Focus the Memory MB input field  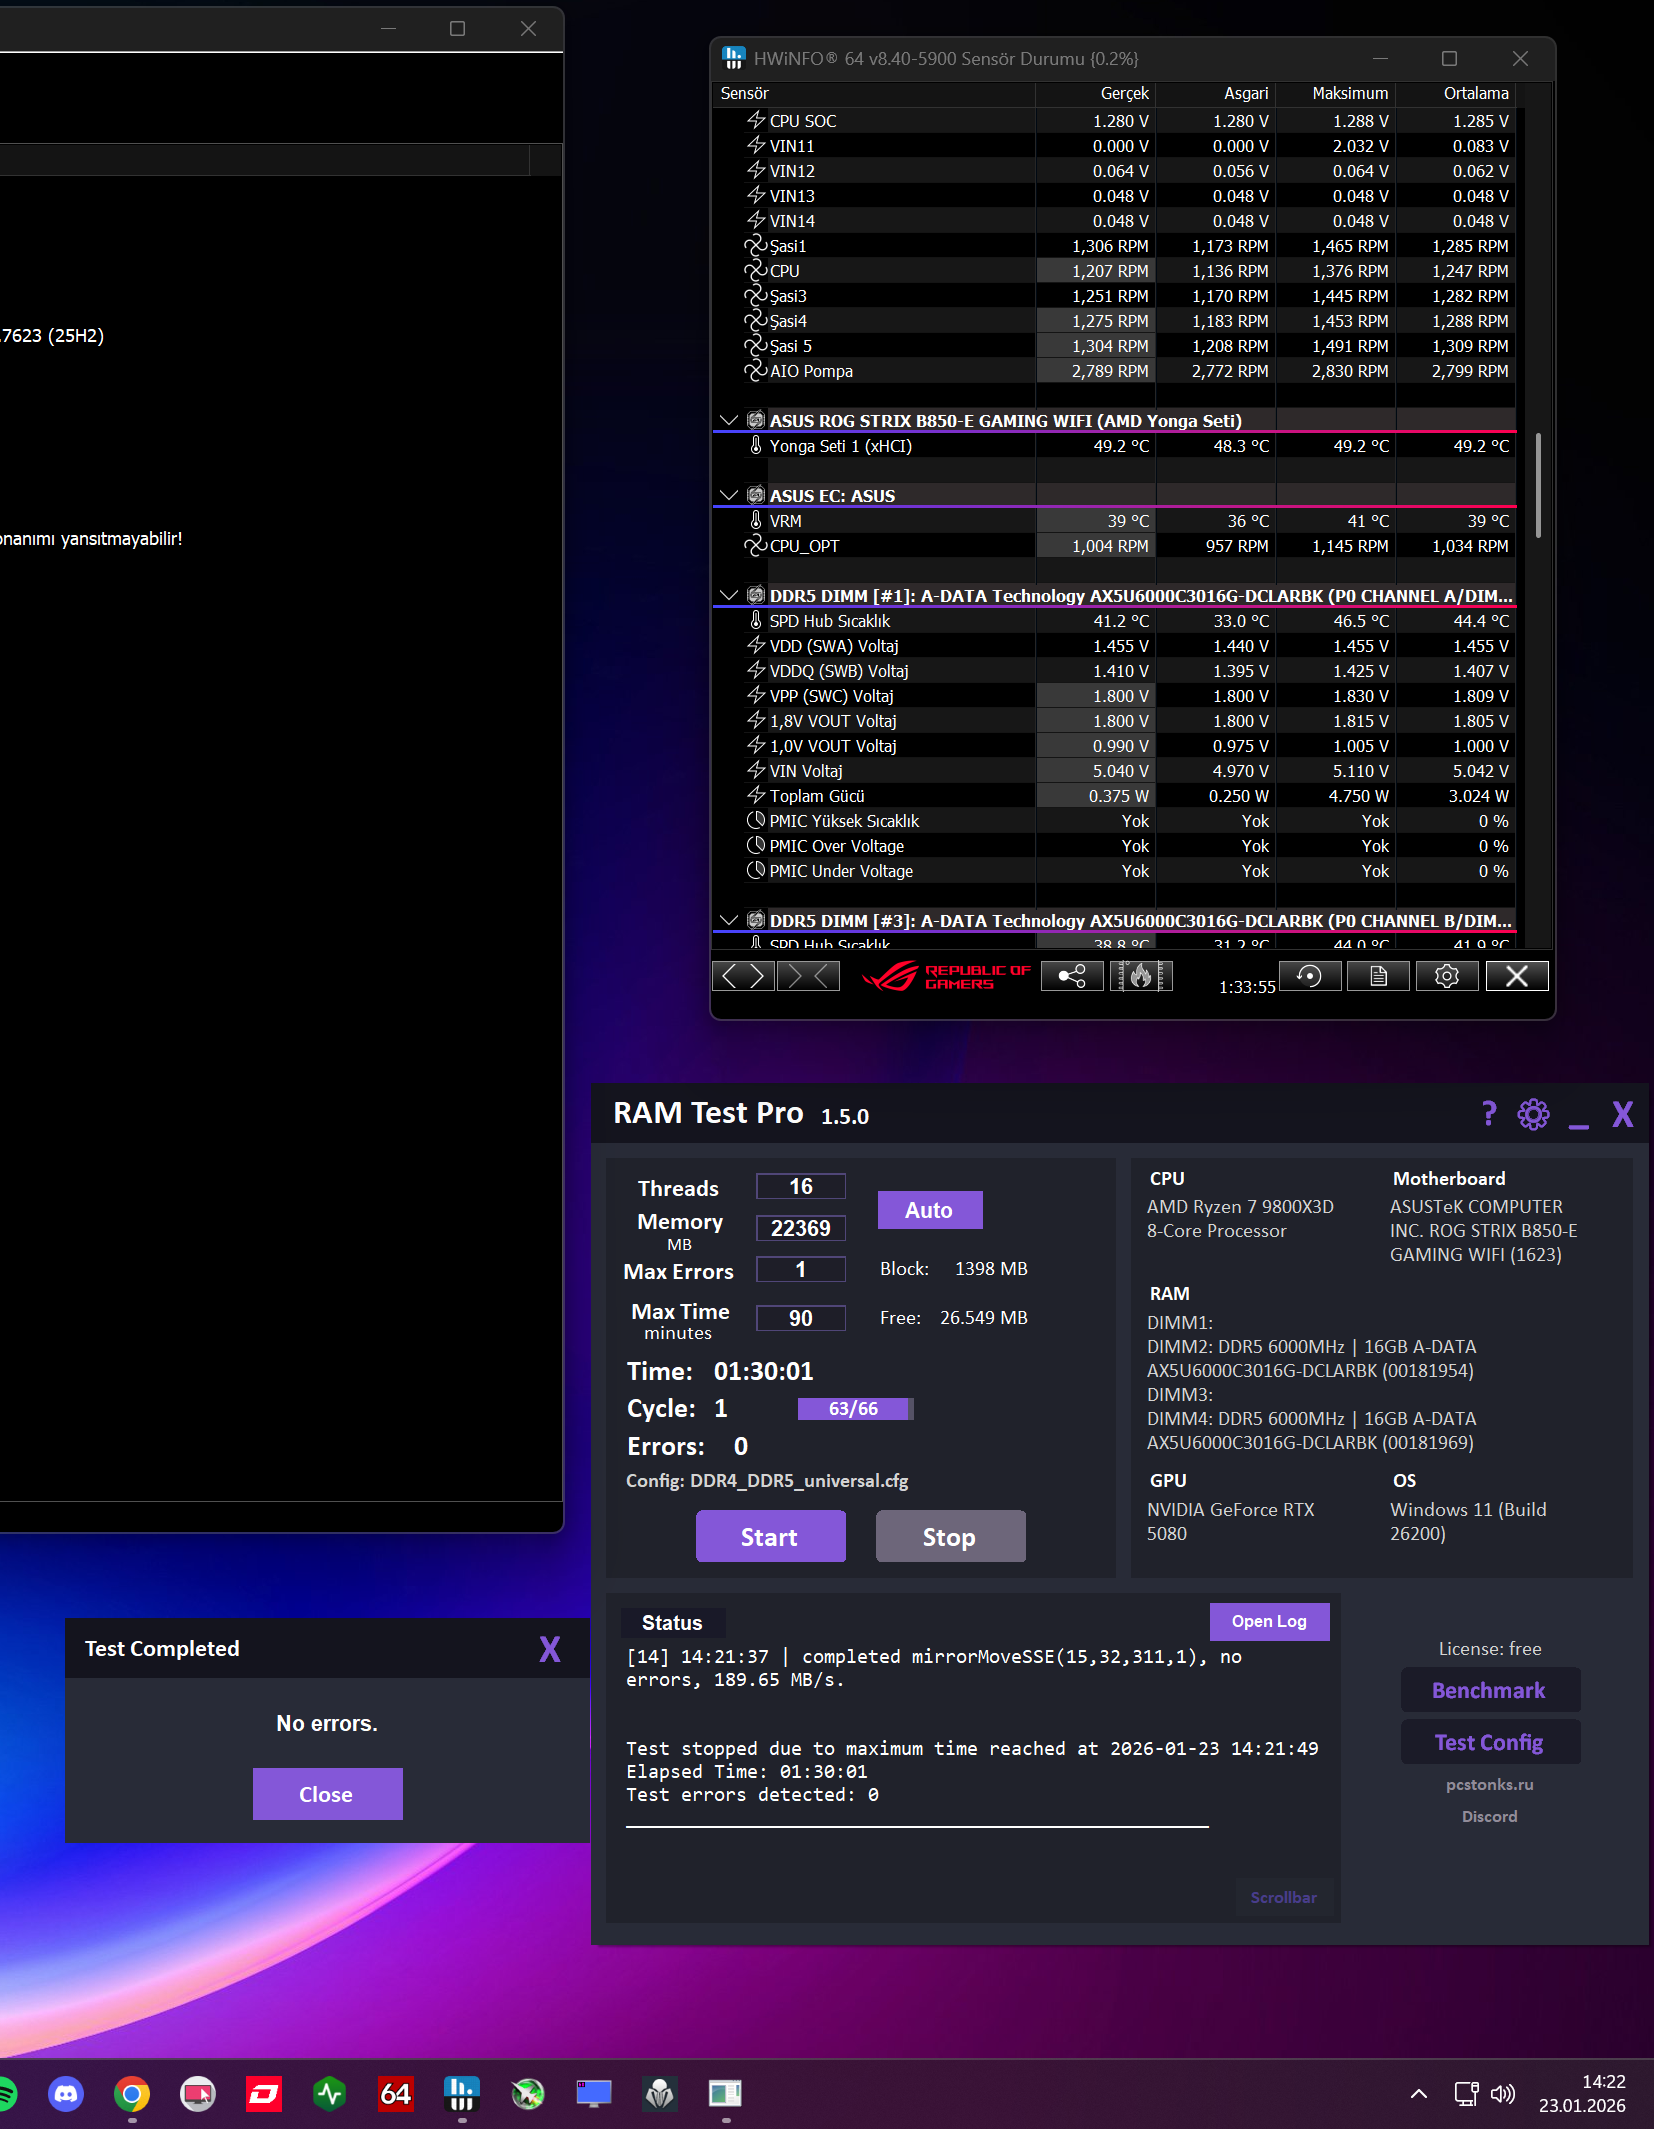click(x=801, y=1228)
